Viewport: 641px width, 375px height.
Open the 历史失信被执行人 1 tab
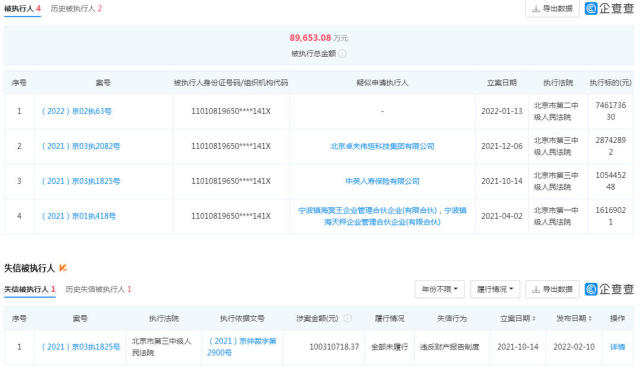point(99,289)
